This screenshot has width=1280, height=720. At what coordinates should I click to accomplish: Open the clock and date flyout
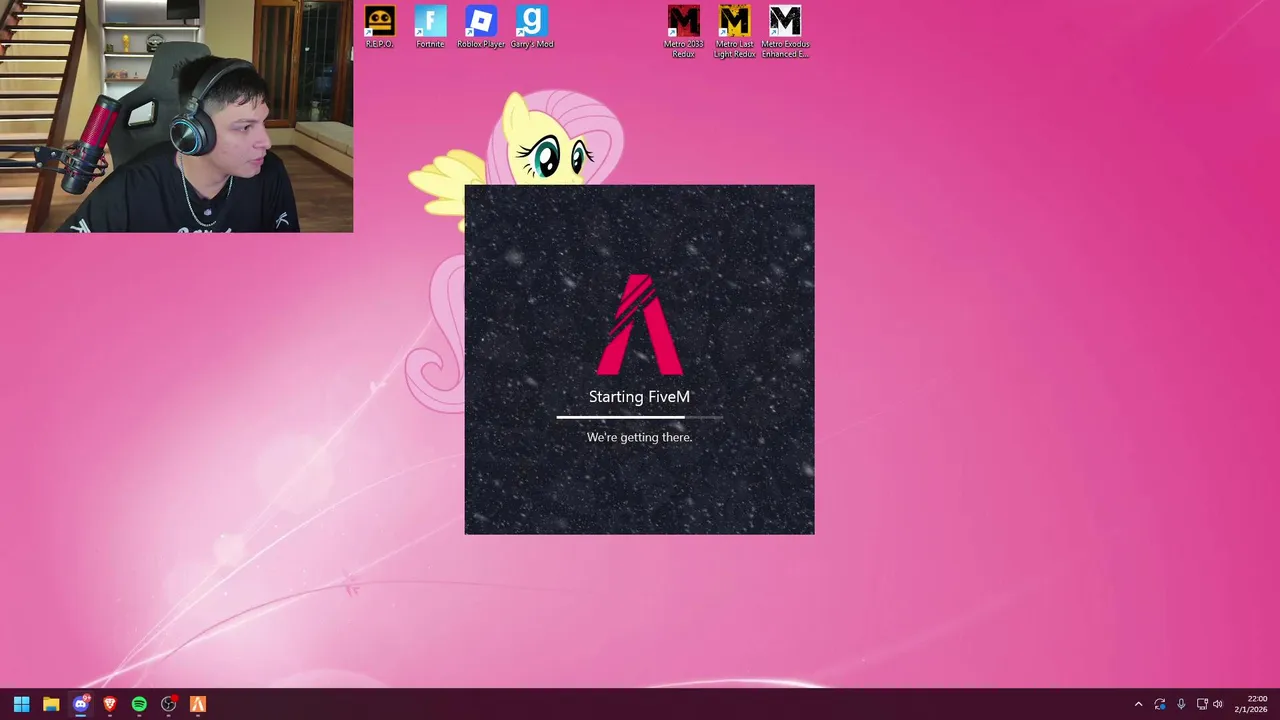click(1251, 704)
